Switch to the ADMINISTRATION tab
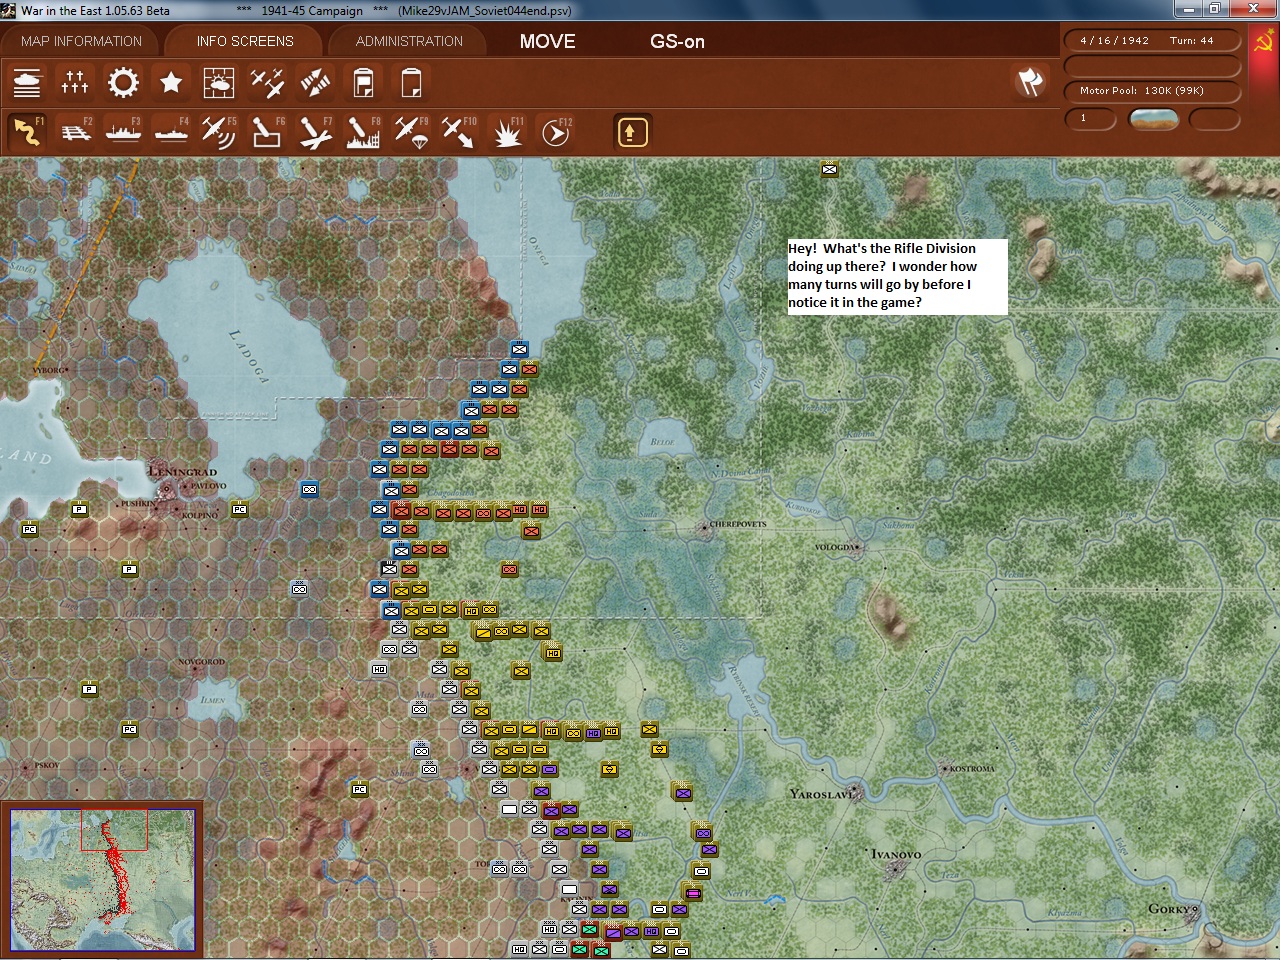Screen dimensions: 1280x960 coord(409,41)
